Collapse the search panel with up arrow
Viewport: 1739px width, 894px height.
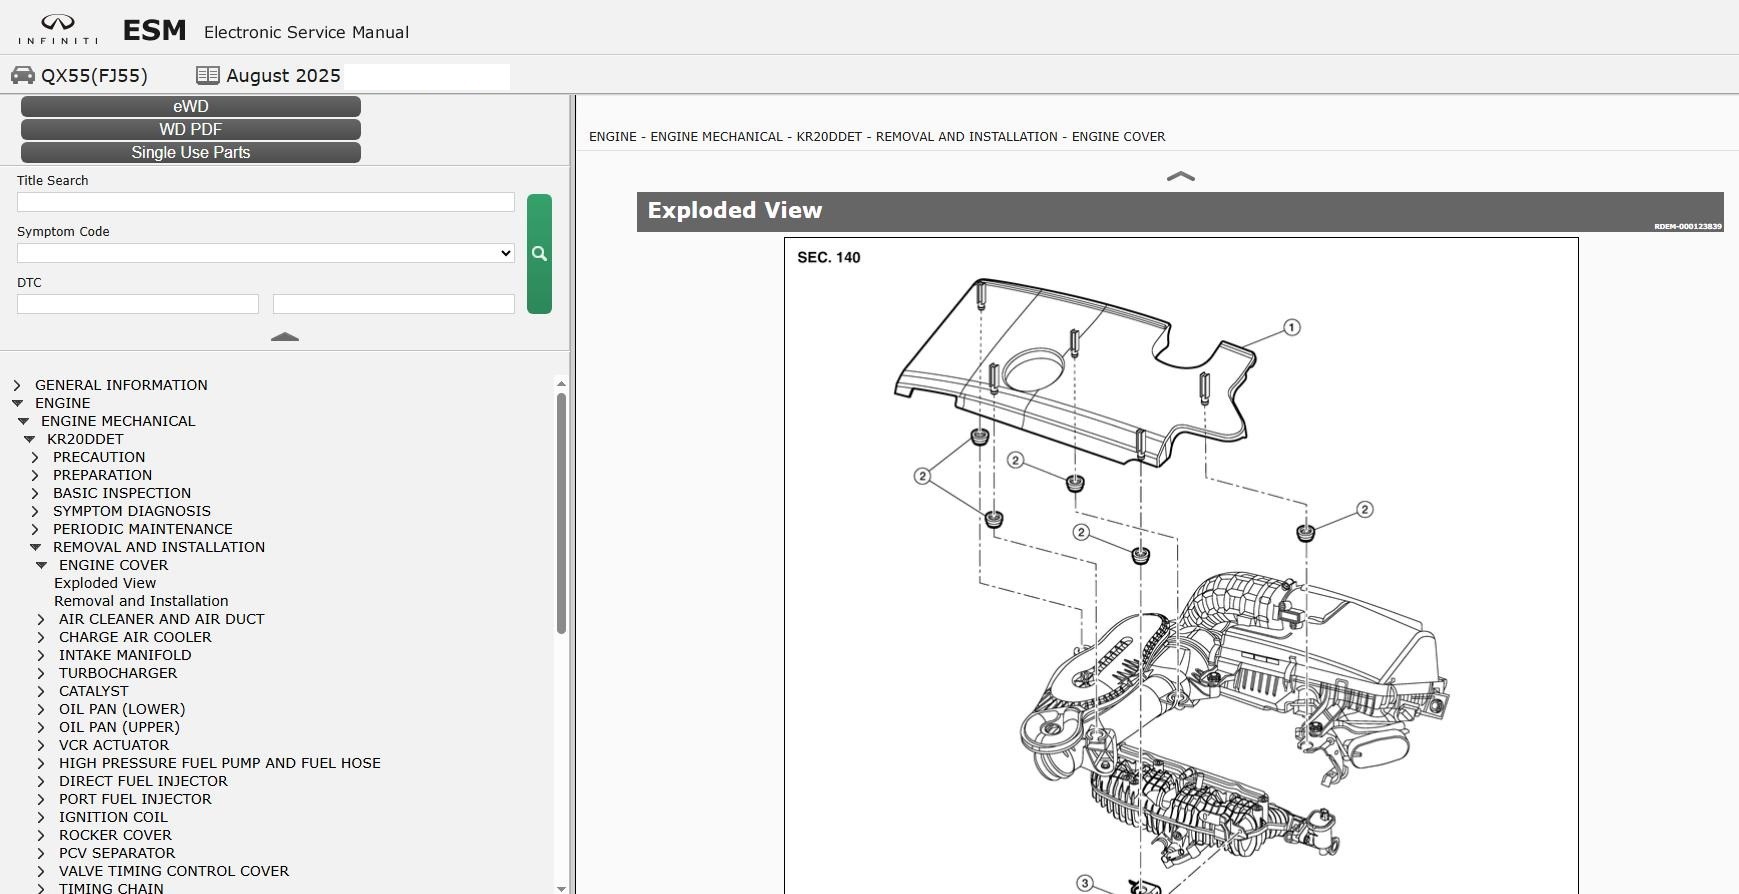[285, 337]
